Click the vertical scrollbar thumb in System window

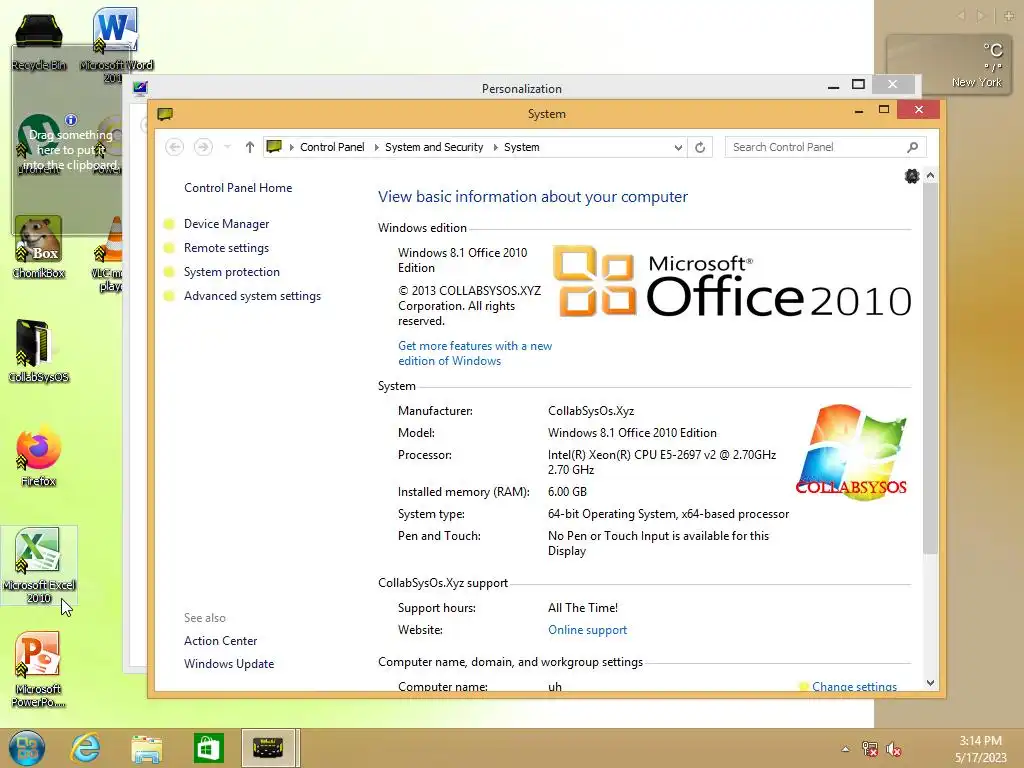(931, 369)
